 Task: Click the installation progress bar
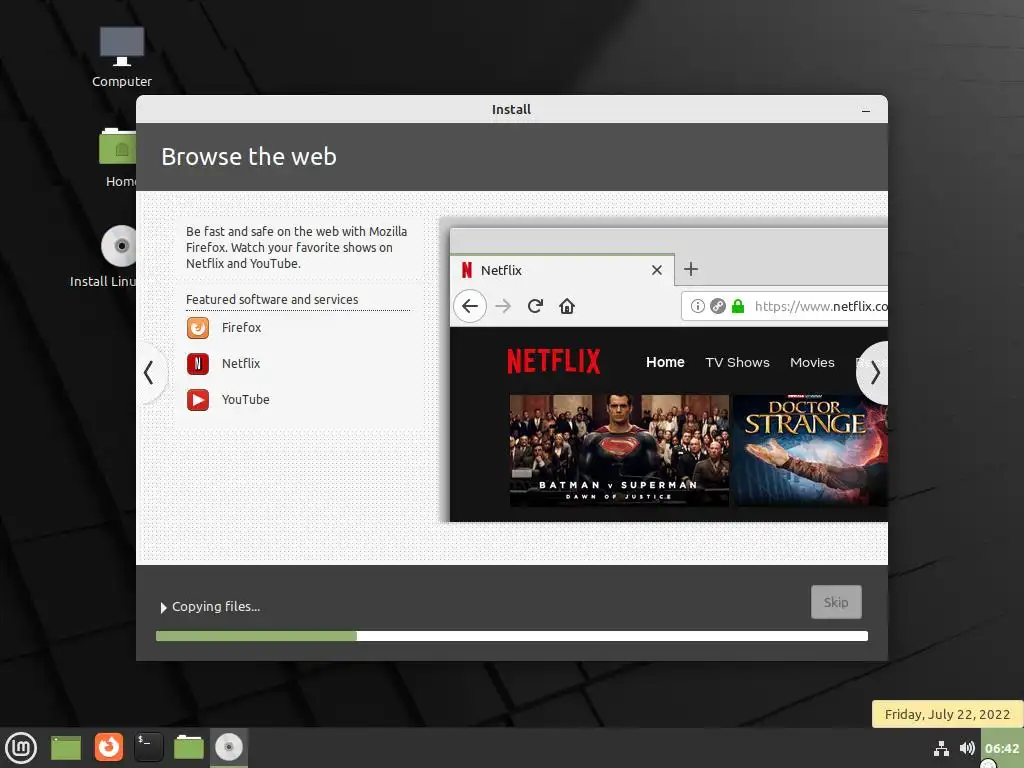click(x=511, y=636)
